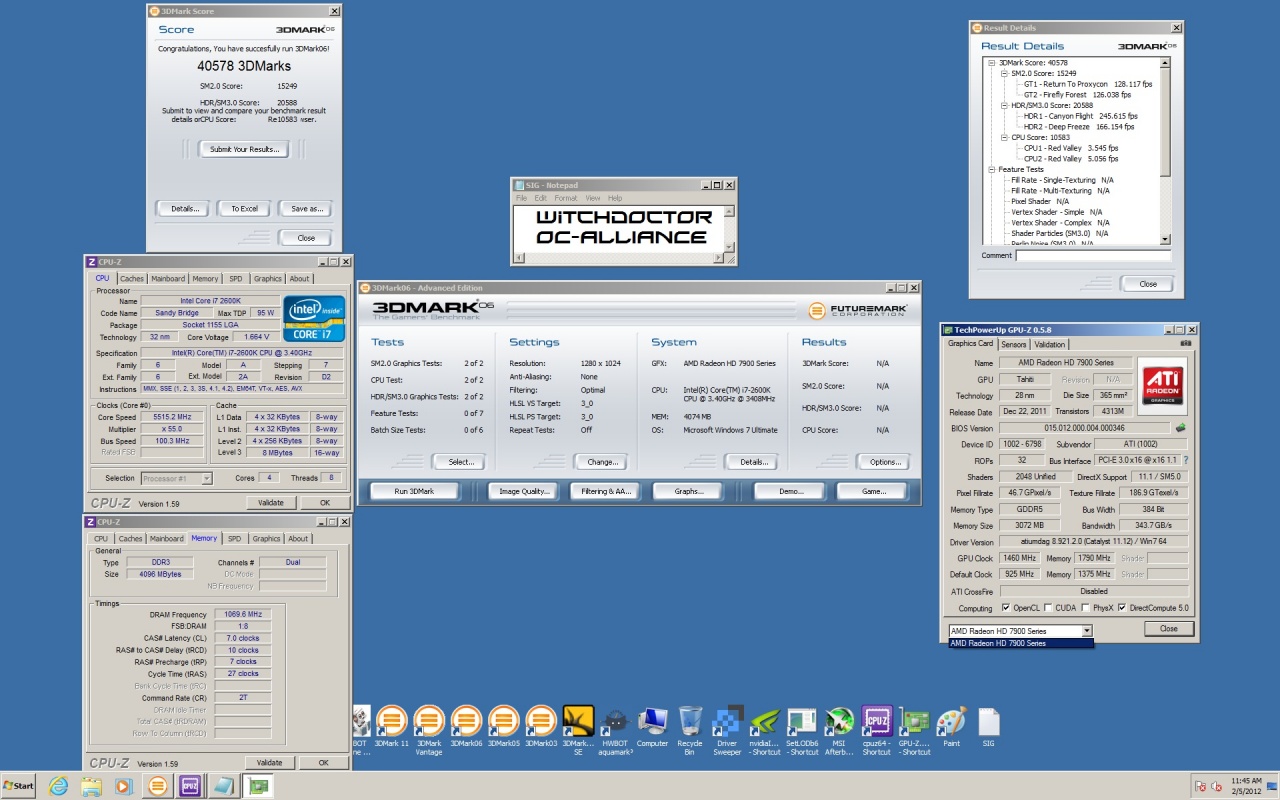The height and width of the screenshot is (800, 1280).
Task: Click the Run 3DMark button
Action: 414,491
